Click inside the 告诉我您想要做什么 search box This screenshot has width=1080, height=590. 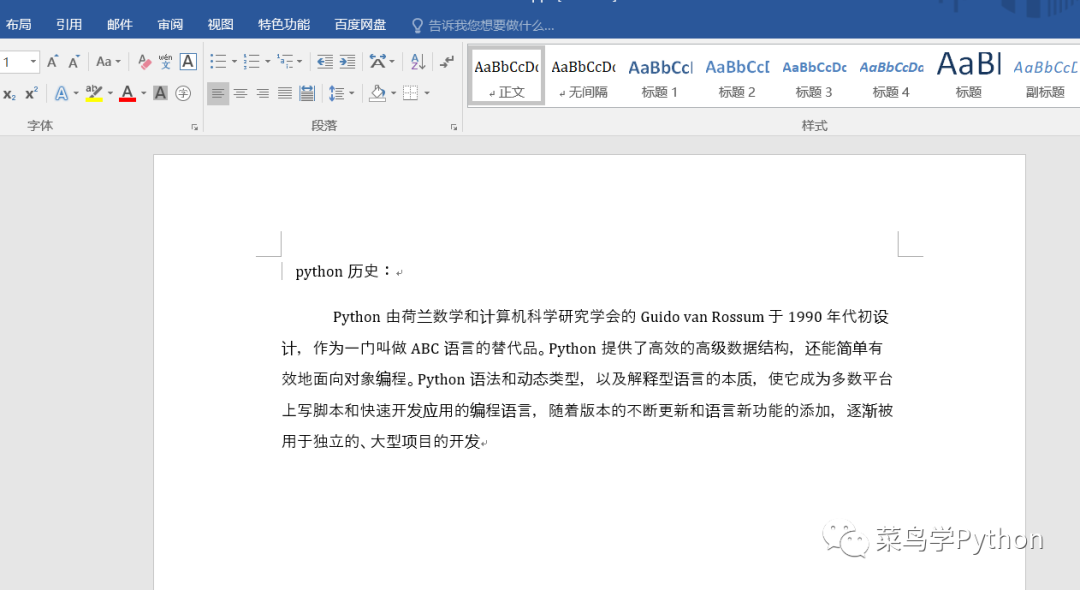pos(485,23)
